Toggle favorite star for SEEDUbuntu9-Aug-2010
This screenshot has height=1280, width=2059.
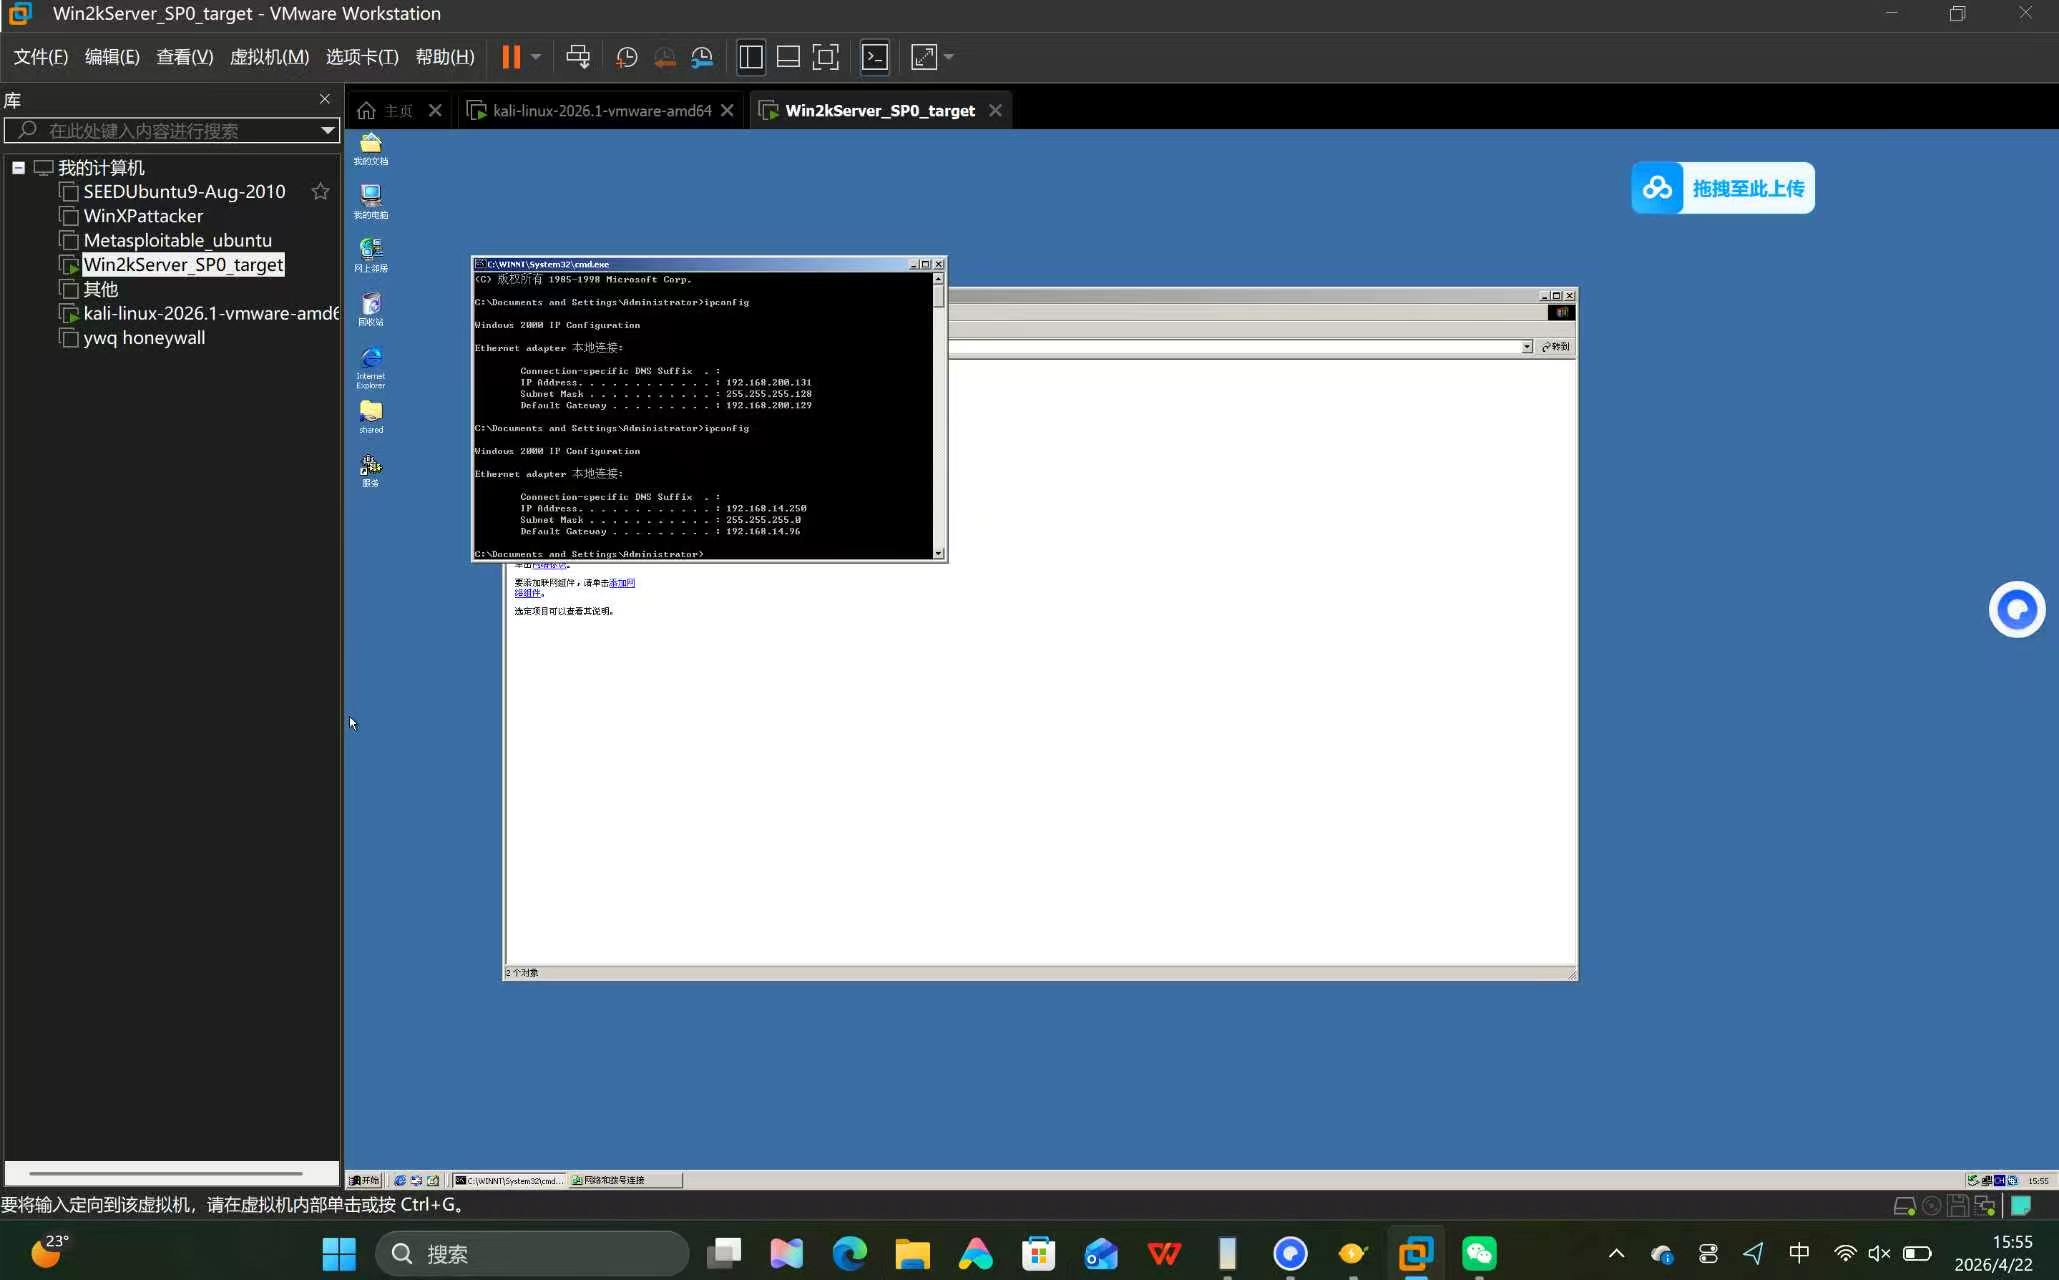(320, 191)
